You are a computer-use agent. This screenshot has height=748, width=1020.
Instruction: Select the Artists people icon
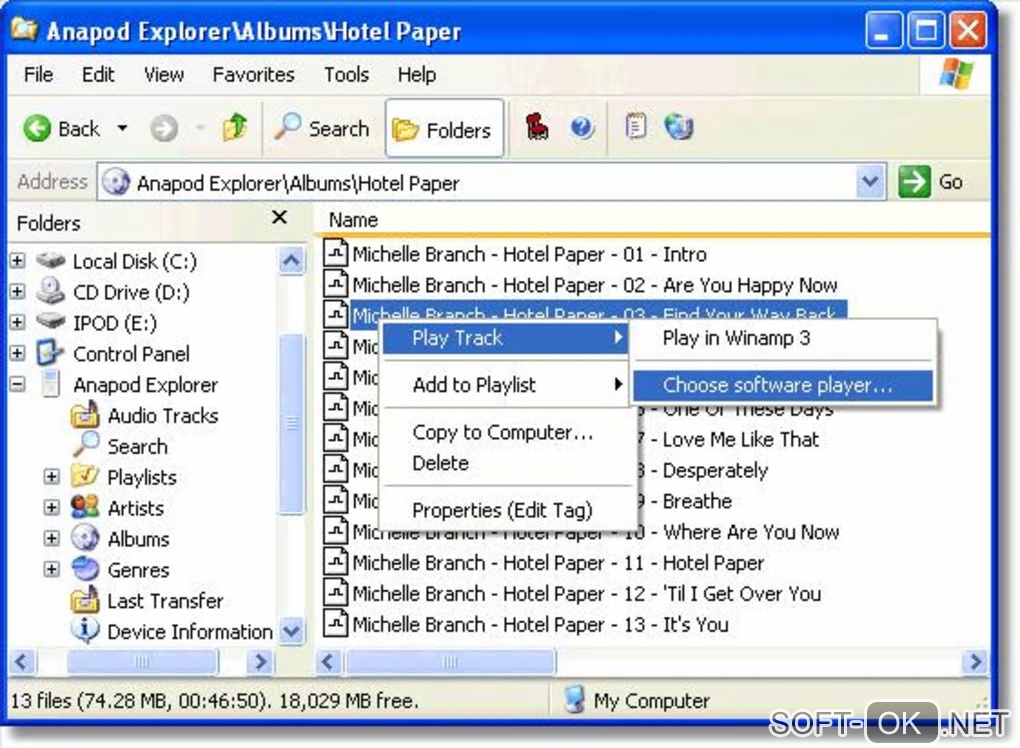point(85,507)
